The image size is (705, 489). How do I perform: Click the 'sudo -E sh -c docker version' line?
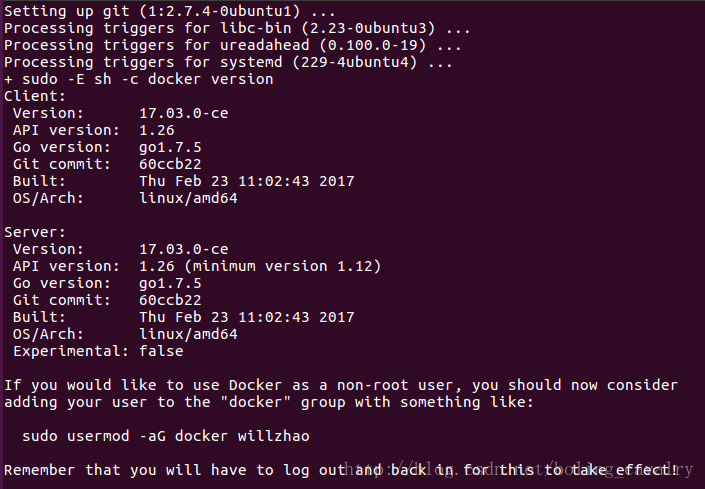(x=138, y=80)
